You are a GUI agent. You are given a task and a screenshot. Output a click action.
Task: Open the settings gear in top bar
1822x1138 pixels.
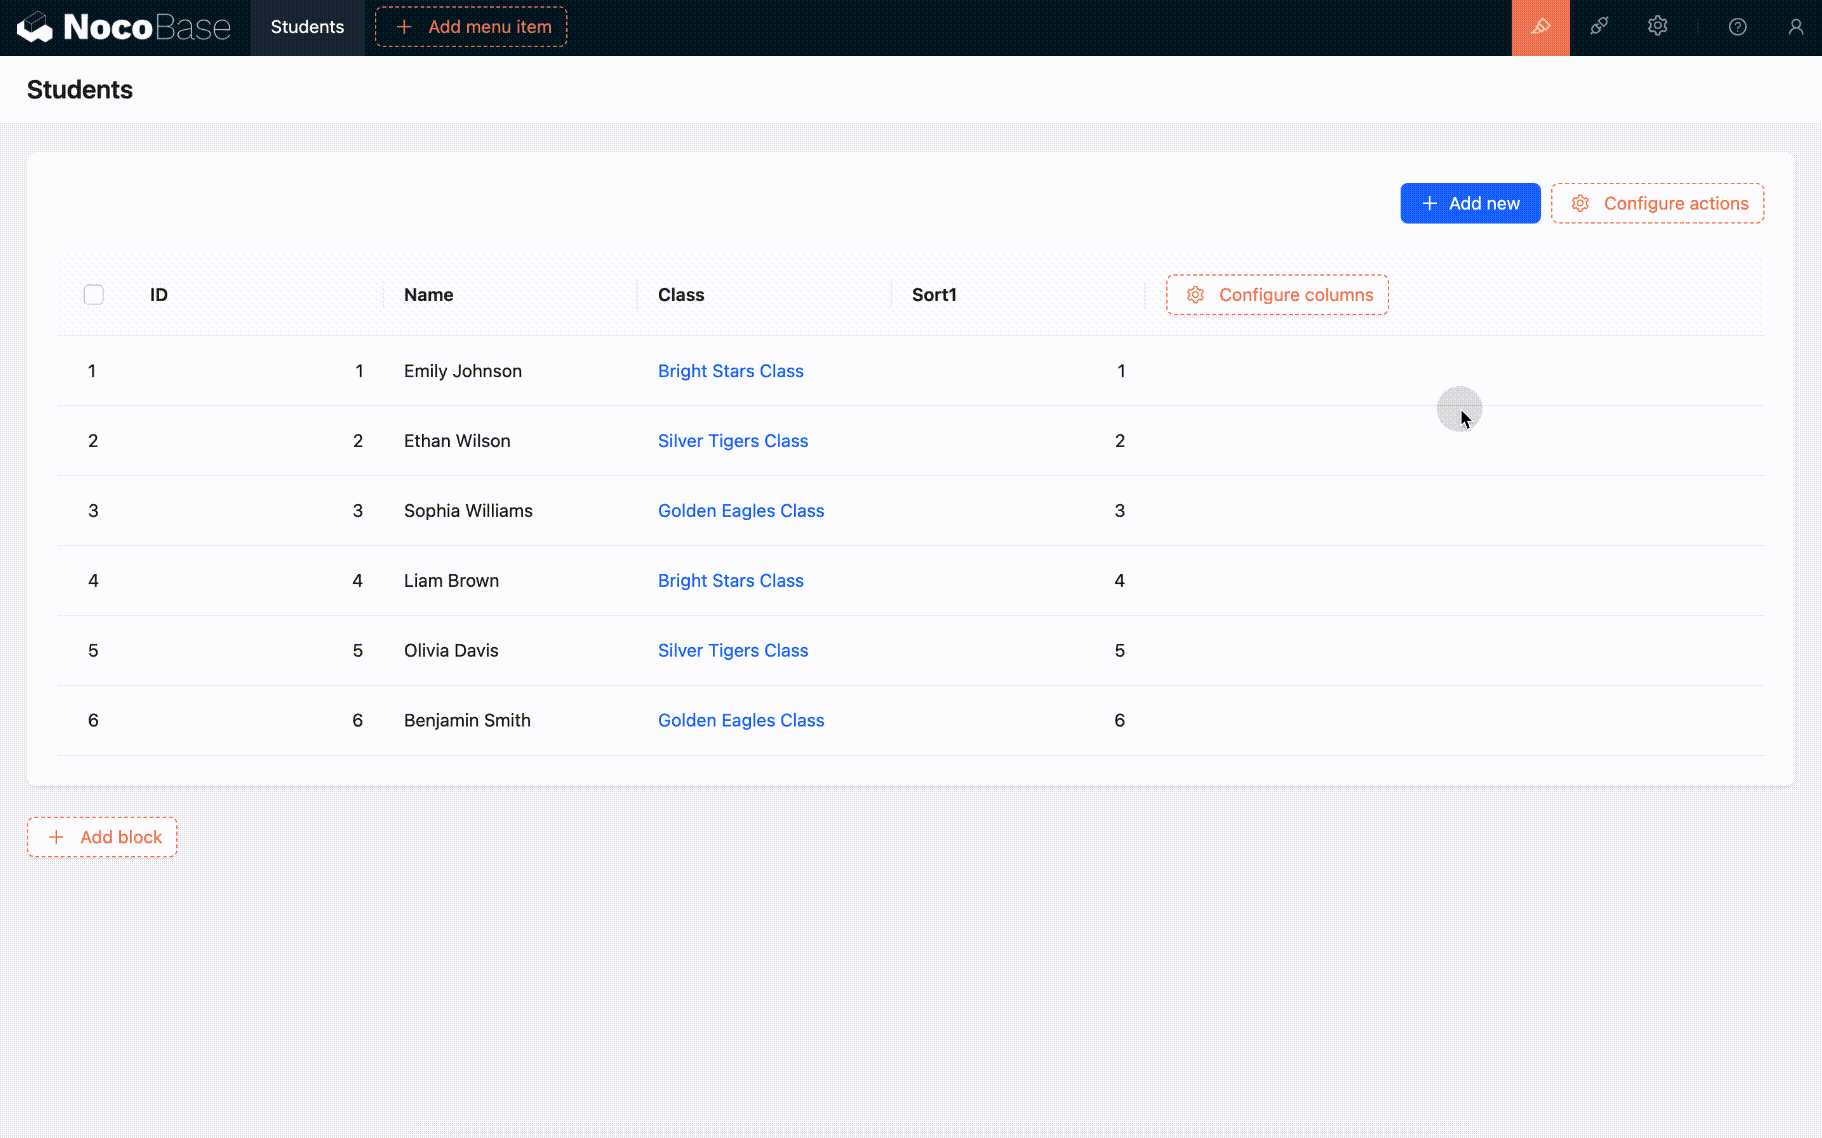pyautogui.click(x=1657, y=27)
